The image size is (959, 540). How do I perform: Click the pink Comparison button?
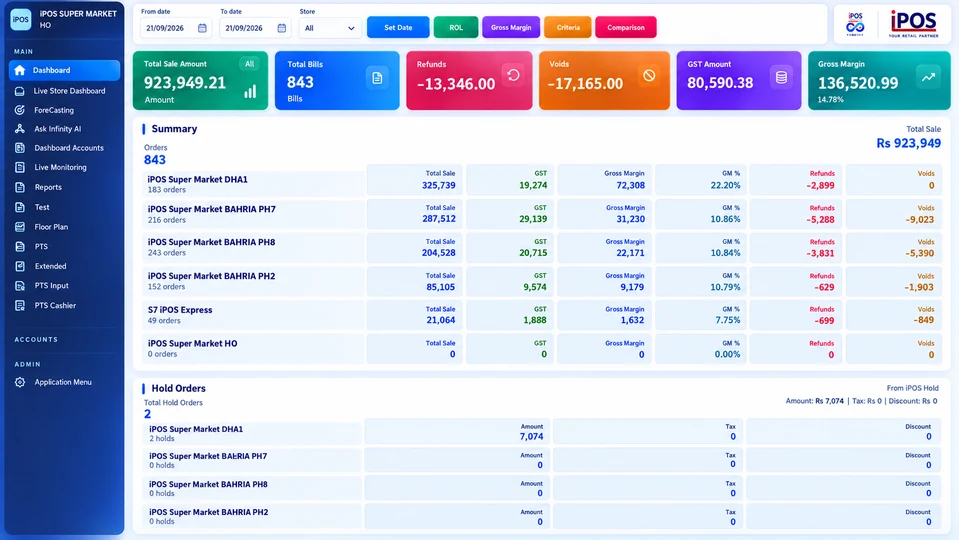tap(626, 28)
